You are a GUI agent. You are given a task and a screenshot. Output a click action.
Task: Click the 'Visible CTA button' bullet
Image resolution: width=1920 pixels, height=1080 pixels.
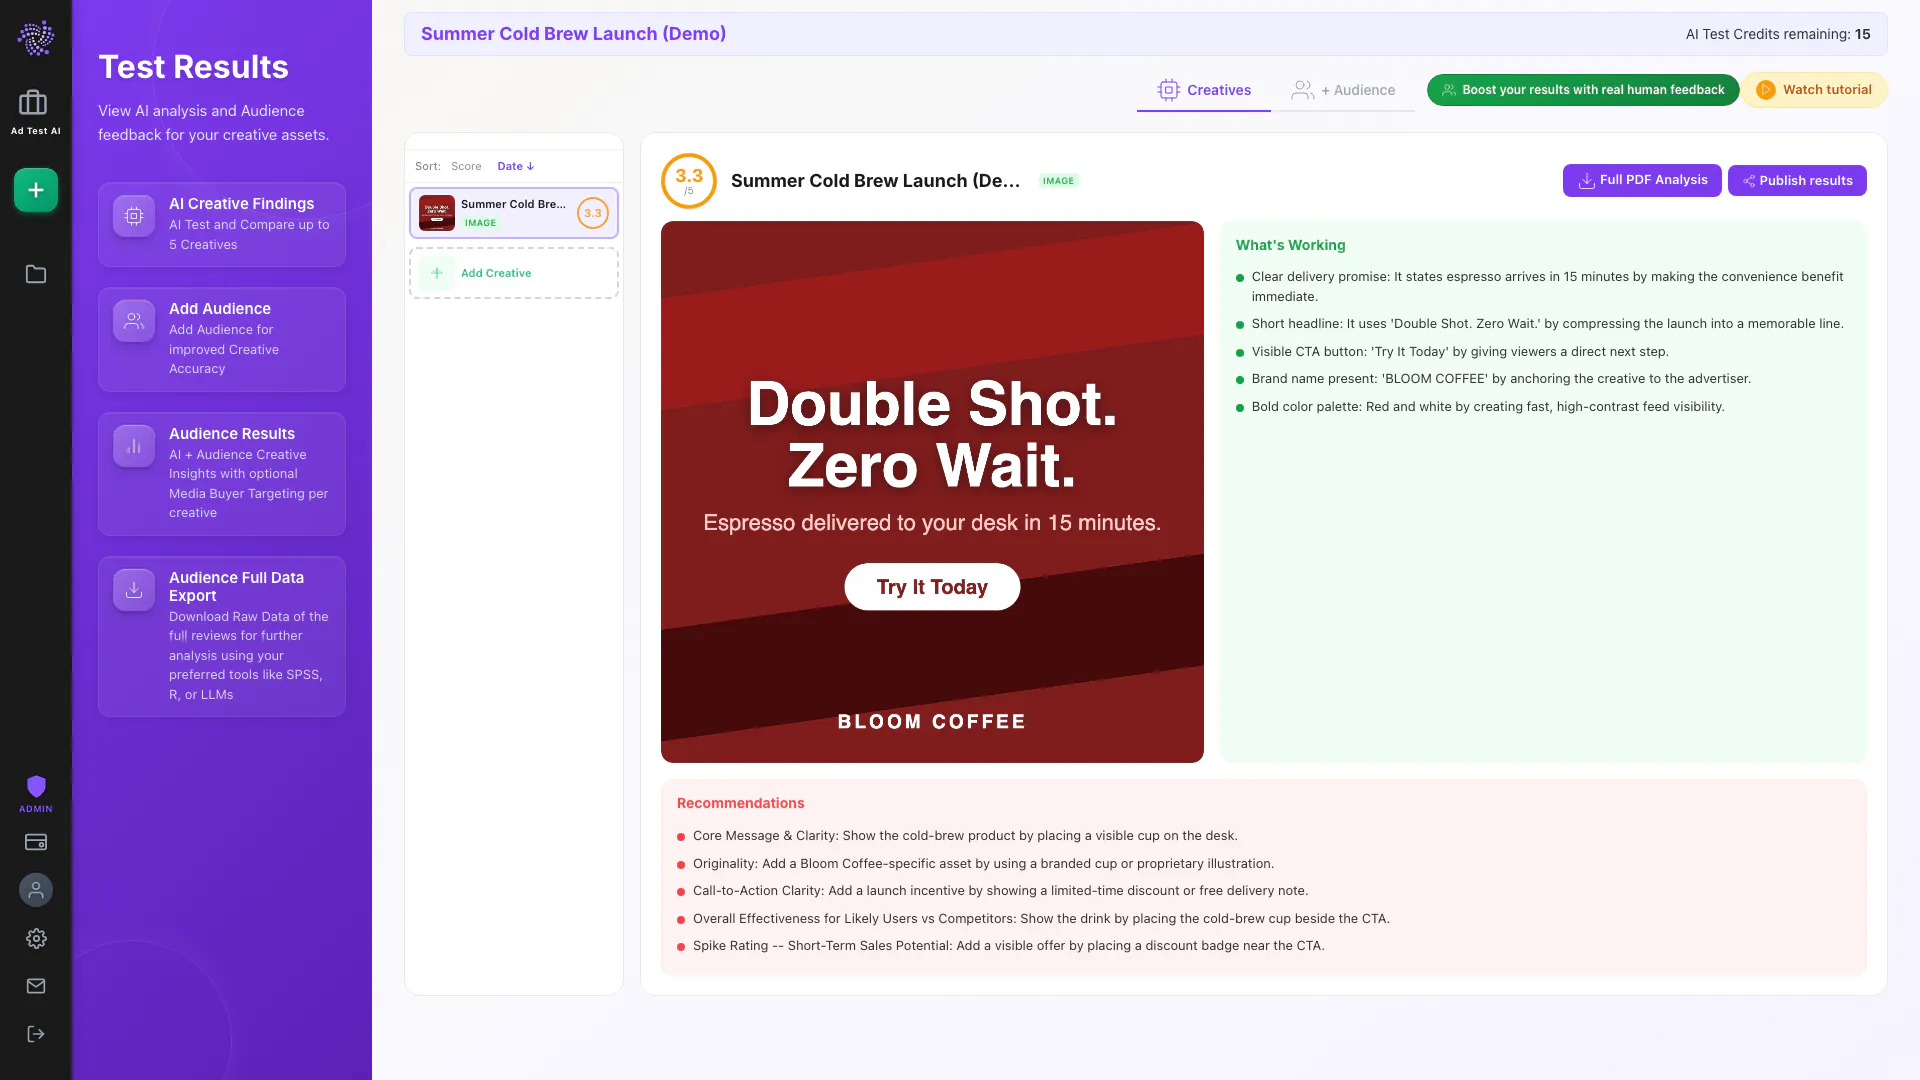tap(1452, 352)
